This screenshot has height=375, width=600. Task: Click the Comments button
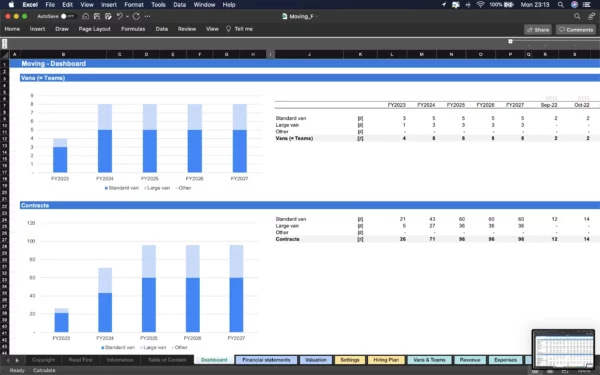[x=576, y=29]
